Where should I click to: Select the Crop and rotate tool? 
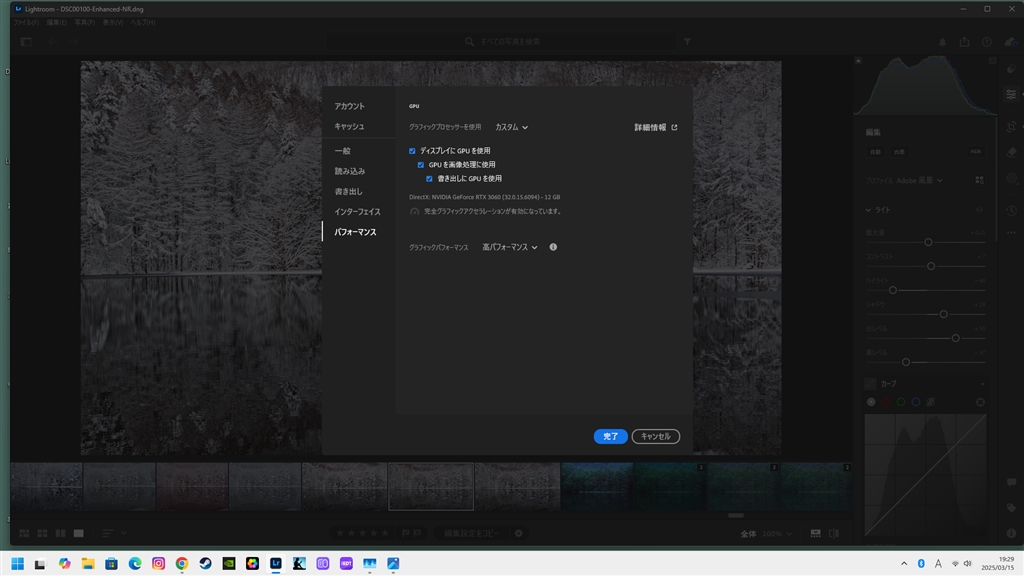pyautogui.click(x=1012, y=127)
